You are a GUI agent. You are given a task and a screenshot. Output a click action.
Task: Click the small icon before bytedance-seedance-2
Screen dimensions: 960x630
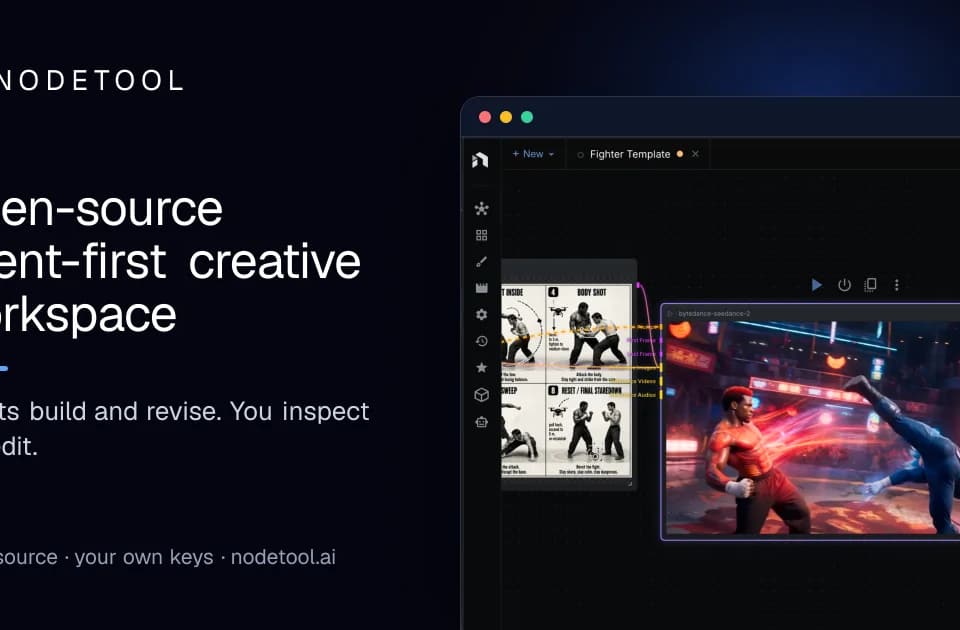670,313
